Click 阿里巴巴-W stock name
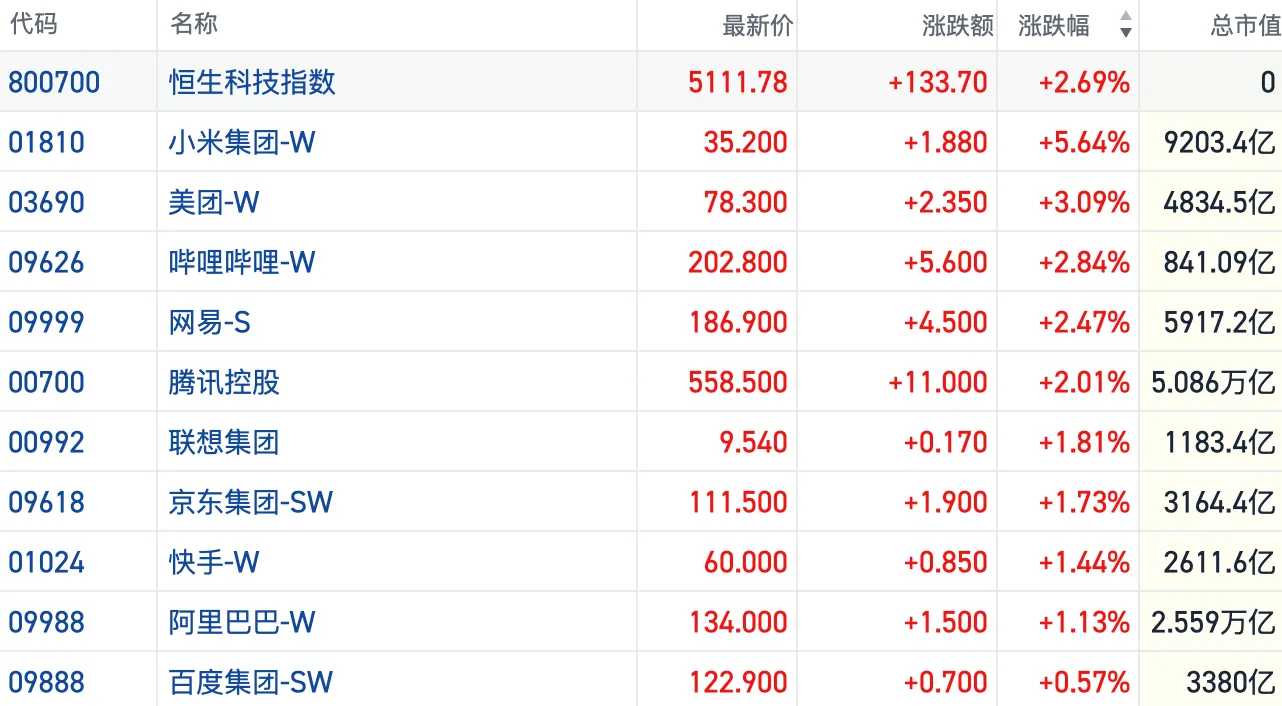Viewport: 1282px width, 706px height. (242, 622)
